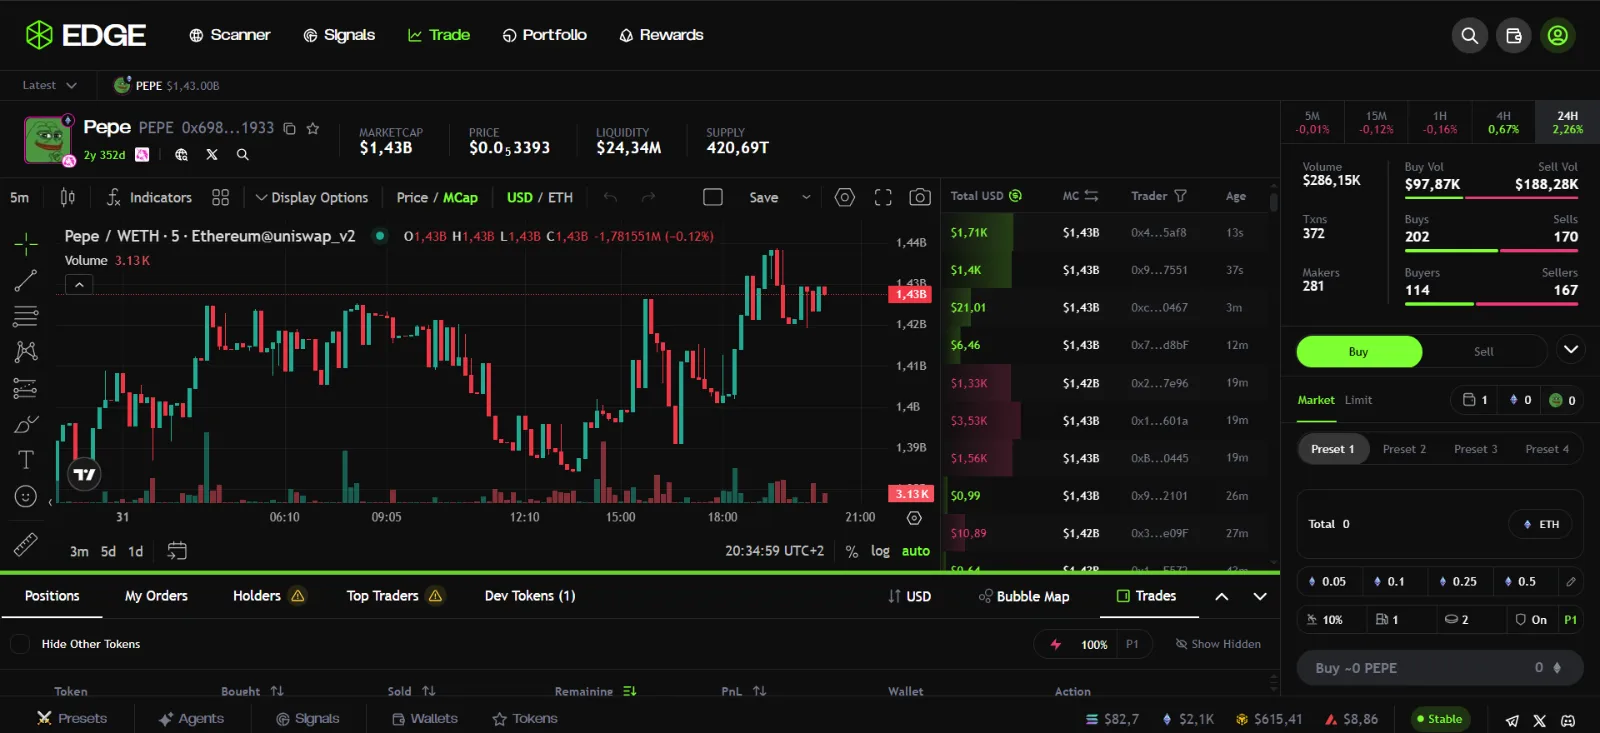The image size is (1600, 733).
Task: Copy the PEPE contract address 0x698…1933
Action: pos(289,128)
